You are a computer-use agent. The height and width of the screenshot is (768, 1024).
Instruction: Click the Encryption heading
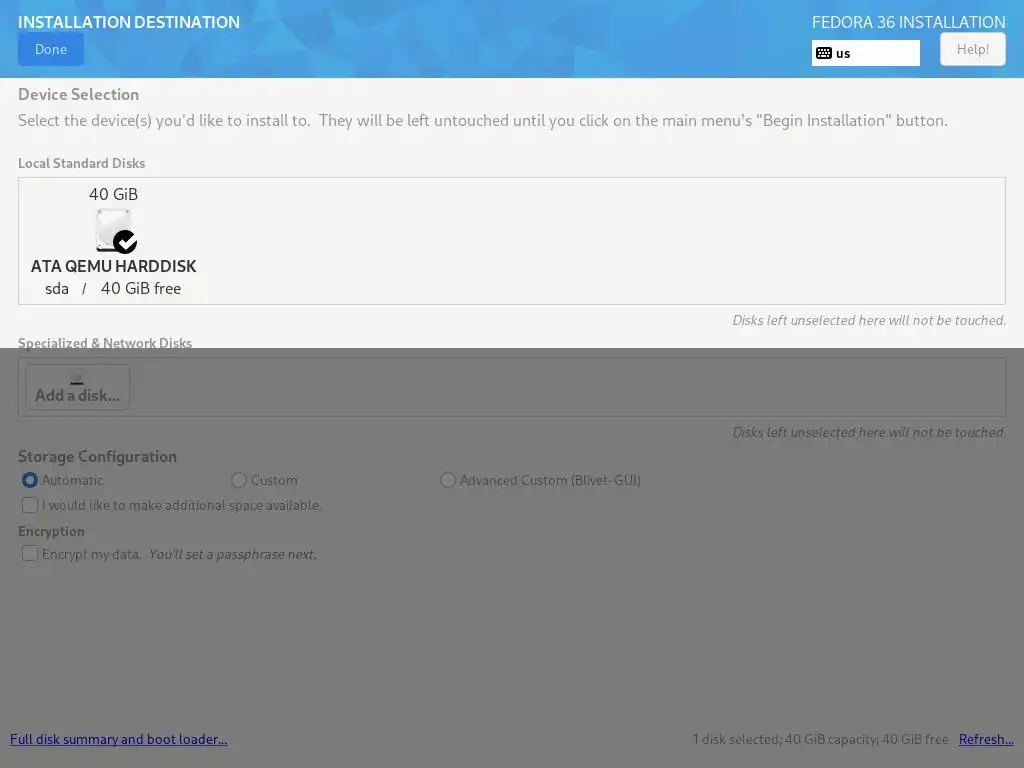click(51, 532)
